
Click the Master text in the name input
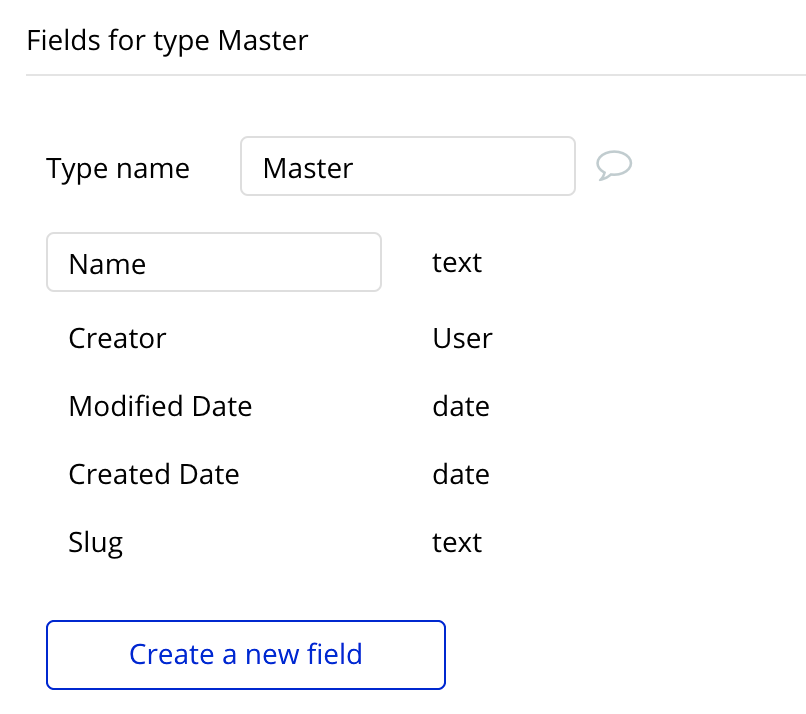307,167
